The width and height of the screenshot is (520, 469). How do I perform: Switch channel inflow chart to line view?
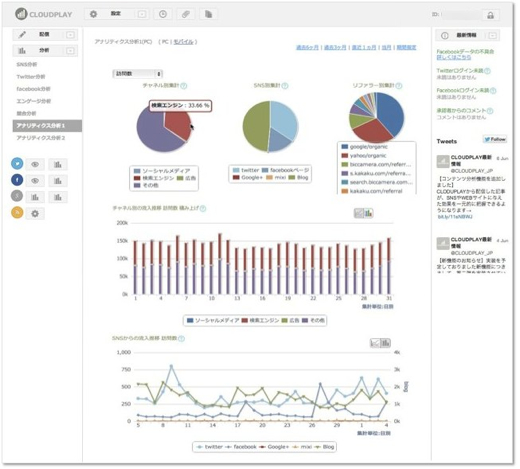click(359, 213)
